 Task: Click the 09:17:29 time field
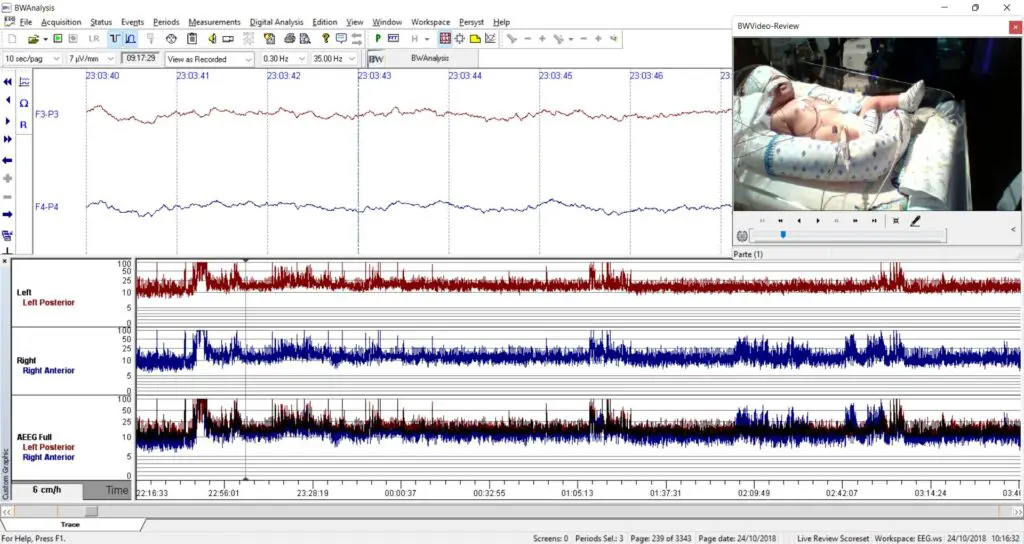point(140,58)
